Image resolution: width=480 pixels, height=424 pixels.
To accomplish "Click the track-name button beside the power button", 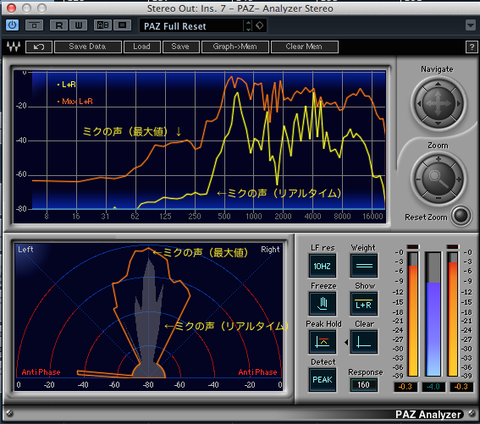I will (x=34, y=25).
